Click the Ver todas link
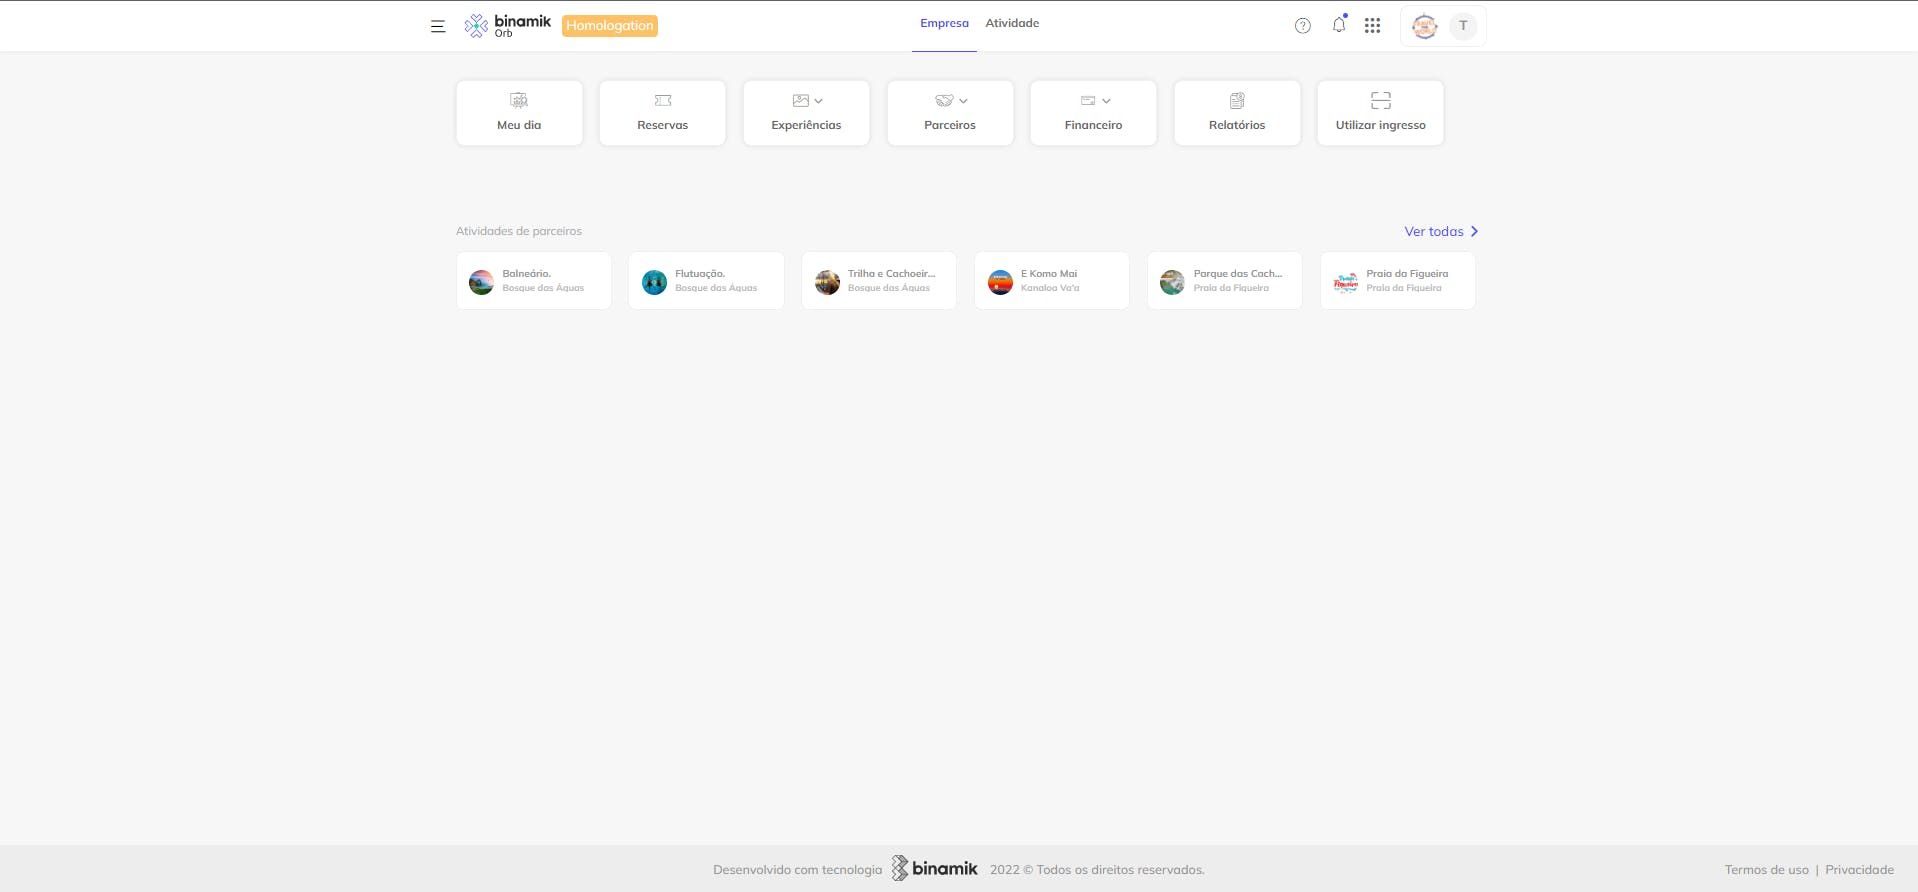The image size is (1918, 892). pyautogui.click(x=1434, y=231)
